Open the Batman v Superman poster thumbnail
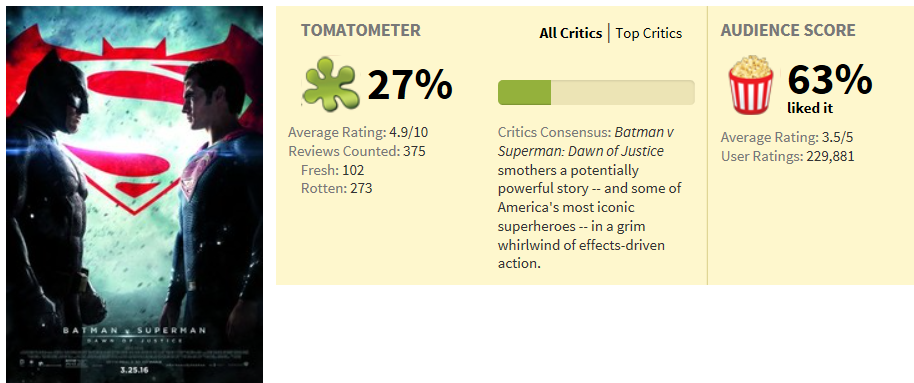 (135, 194)
